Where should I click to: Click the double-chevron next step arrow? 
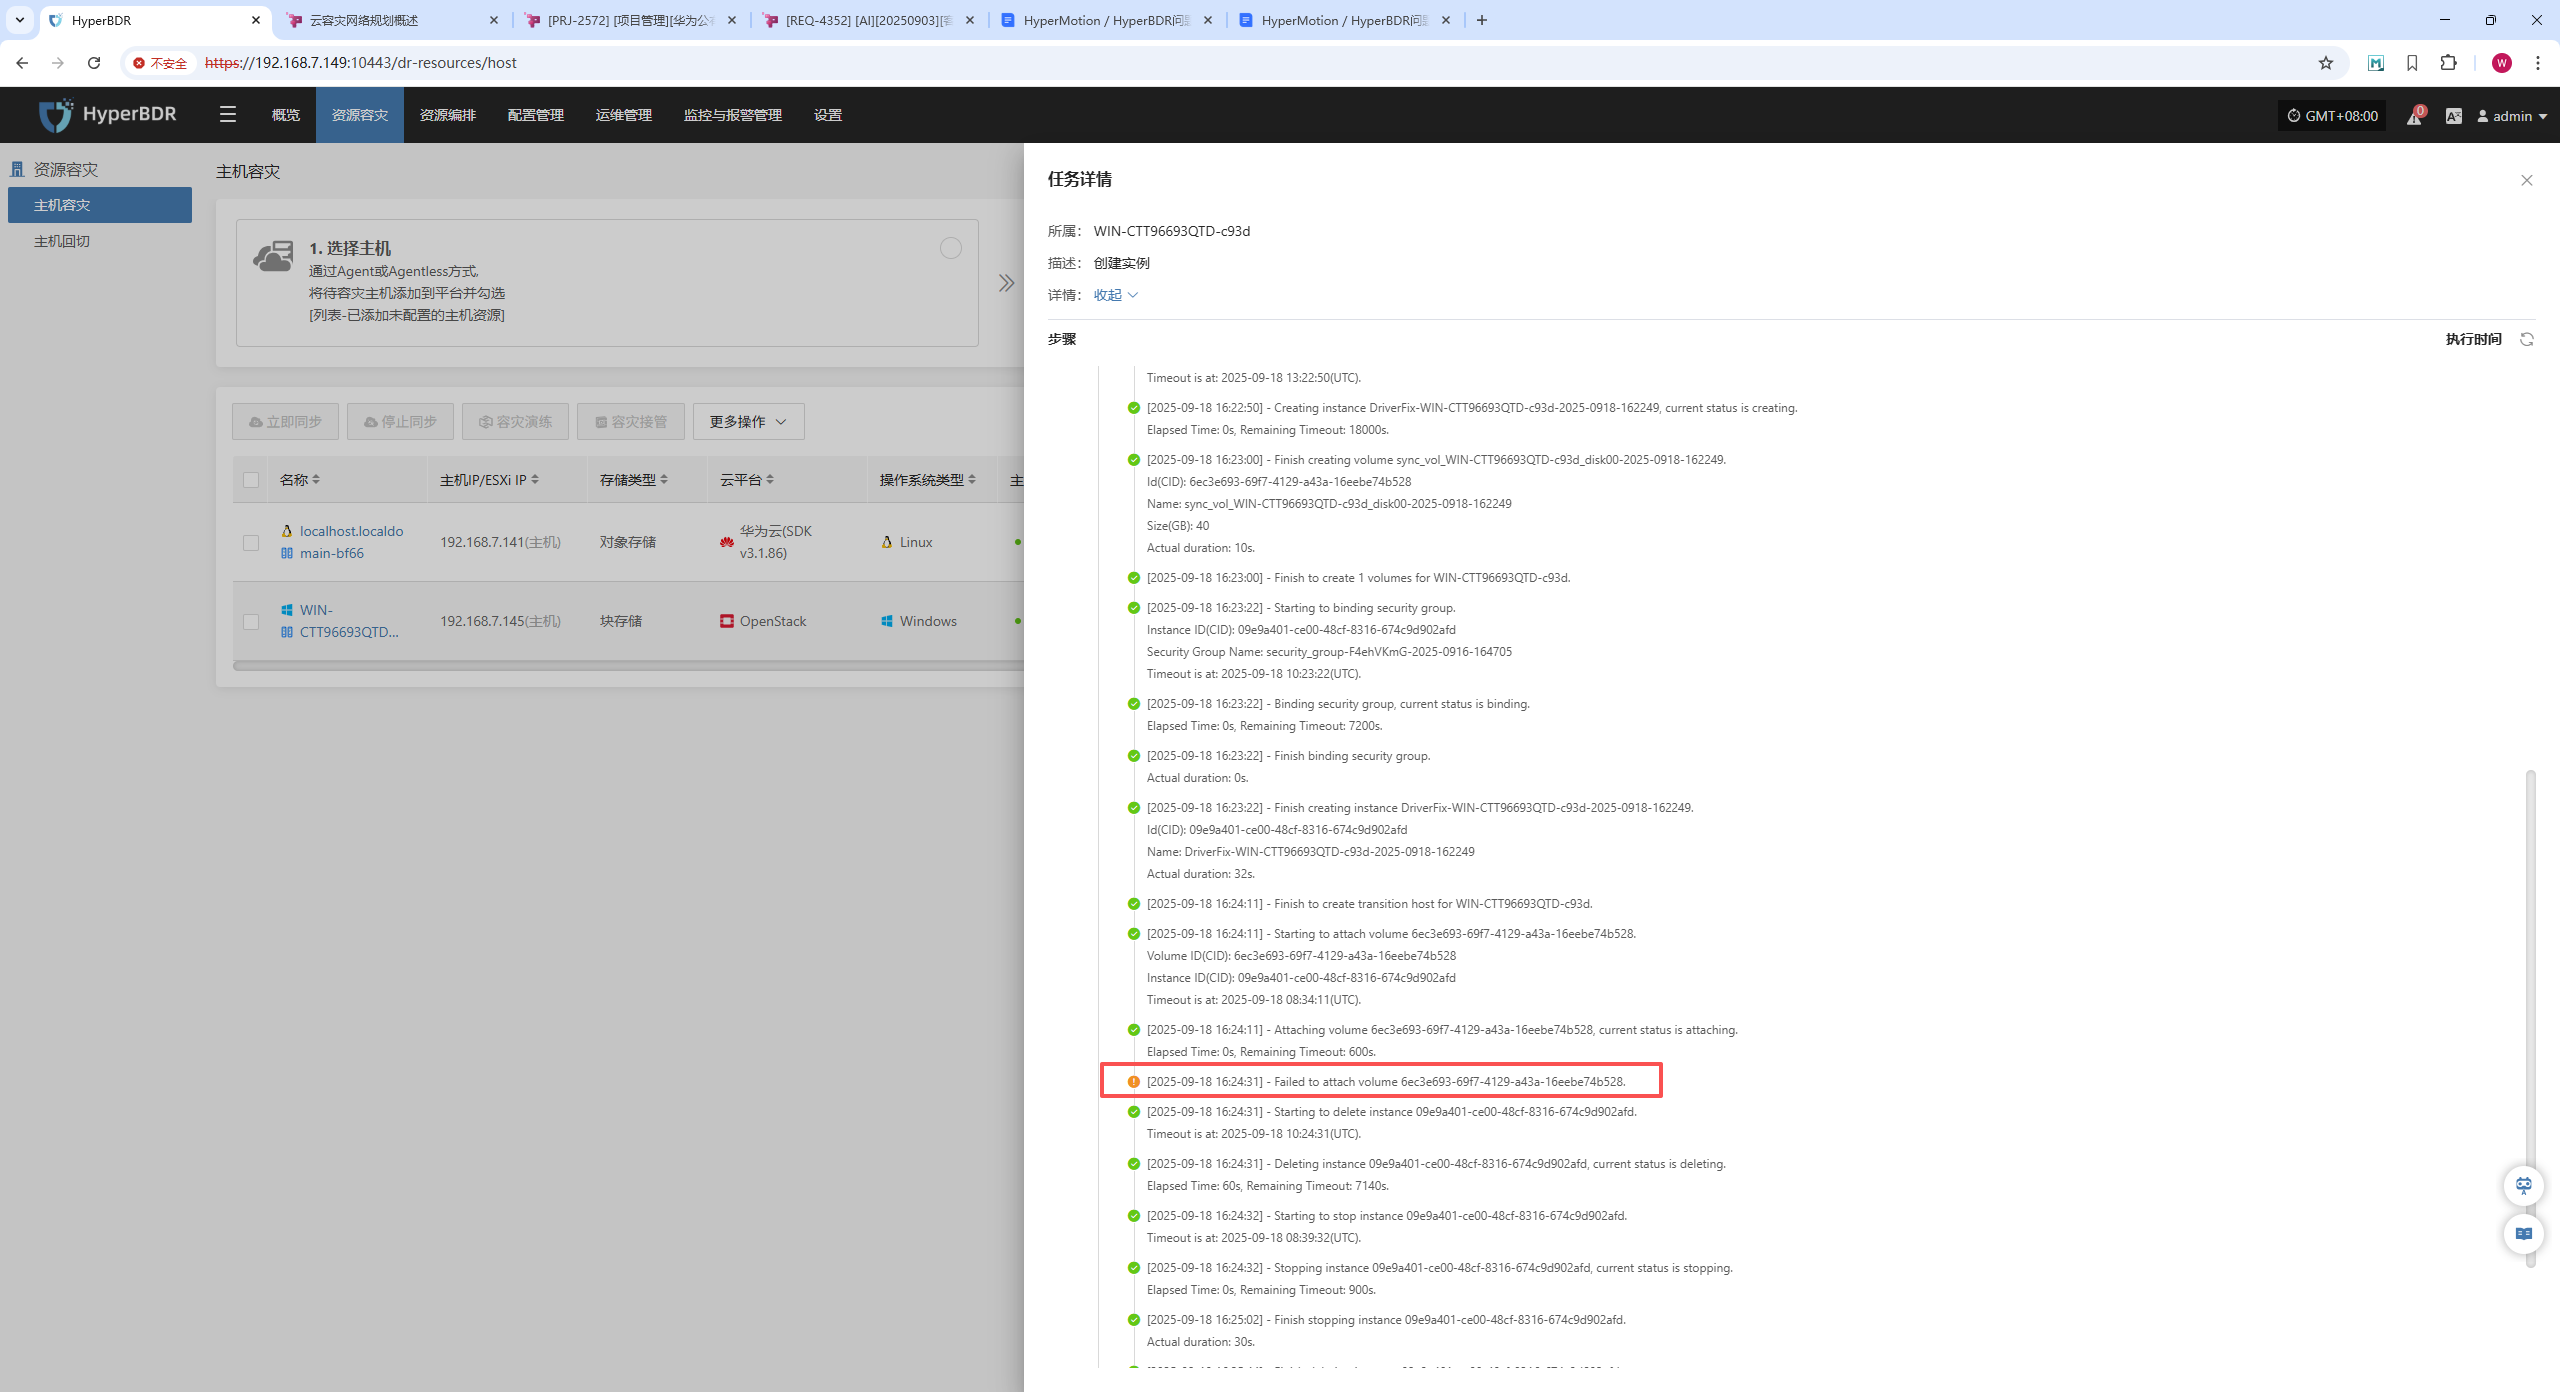[1006, 283]
